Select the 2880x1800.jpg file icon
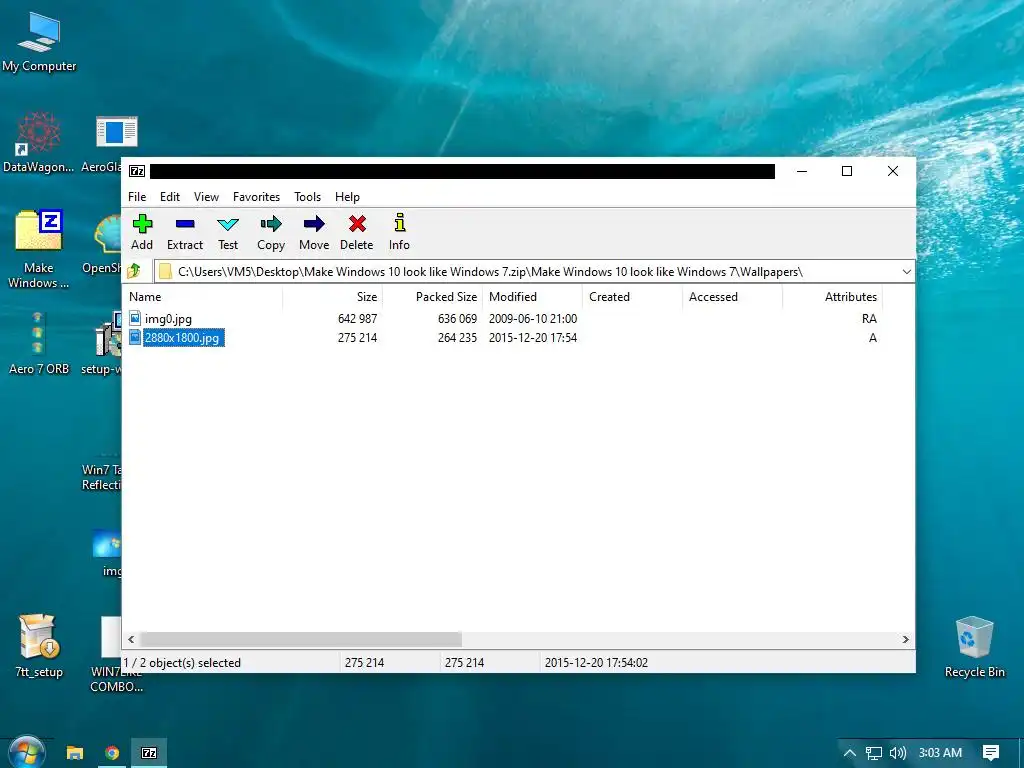The image size is (1024, 768). coord(135,338)
